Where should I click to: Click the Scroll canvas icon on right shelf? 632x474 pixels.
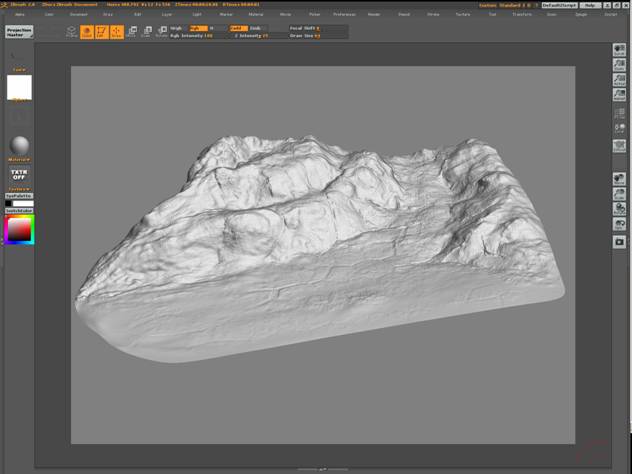tap(620, 50)
